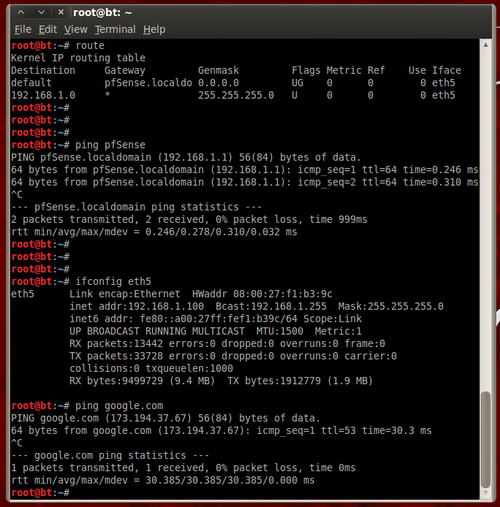
Task: Click the HWaddr 08:00:27:f1:b3:9c text
Action: click(262, 294)
